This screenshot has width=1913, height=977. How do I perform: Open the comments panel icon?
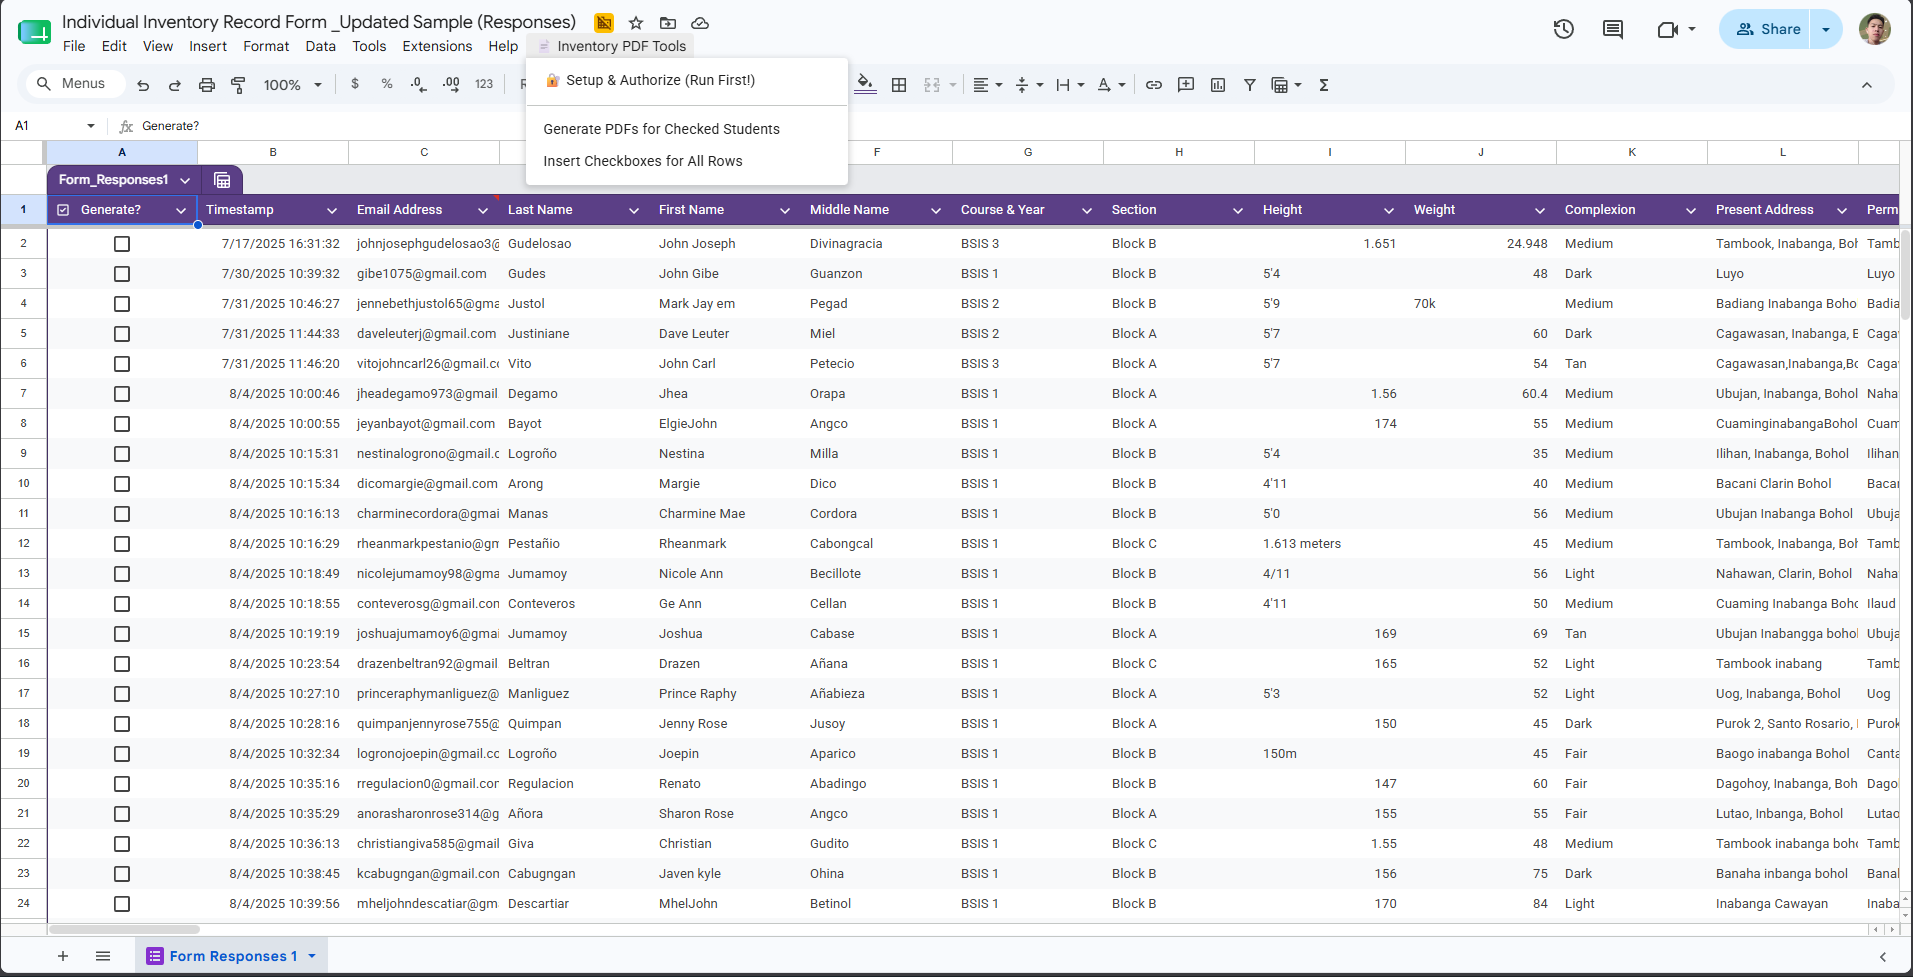tap(1613, 29)
